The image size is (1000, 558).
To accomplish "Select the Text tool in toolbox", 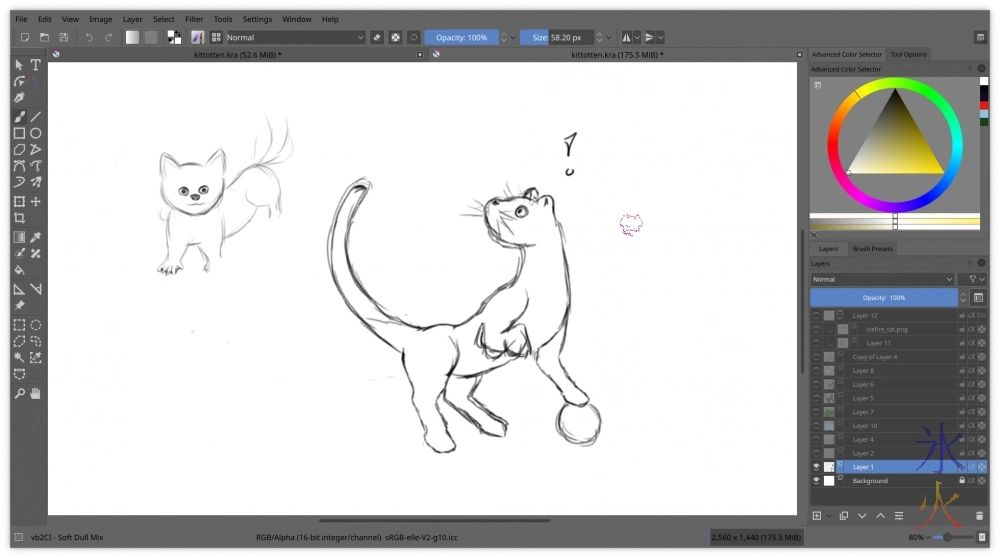I will point(36,65).
